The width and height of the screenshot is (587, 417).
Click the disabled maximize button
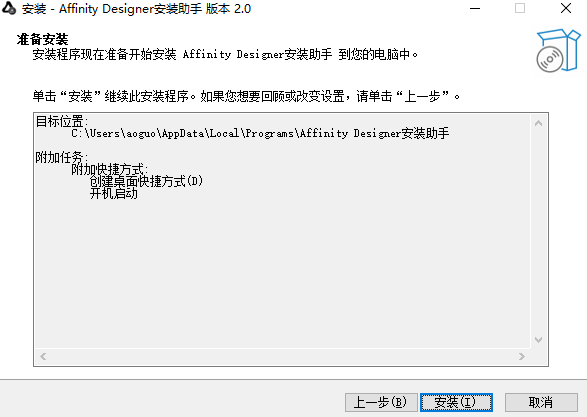pyautogui.click(x=520, y=8)
